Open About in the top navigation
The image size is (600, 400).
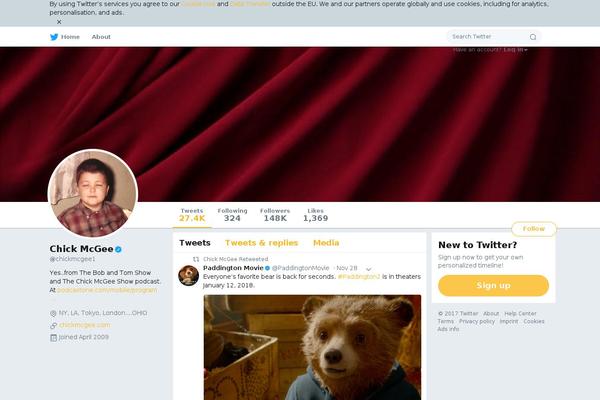[x=101, y=37]
